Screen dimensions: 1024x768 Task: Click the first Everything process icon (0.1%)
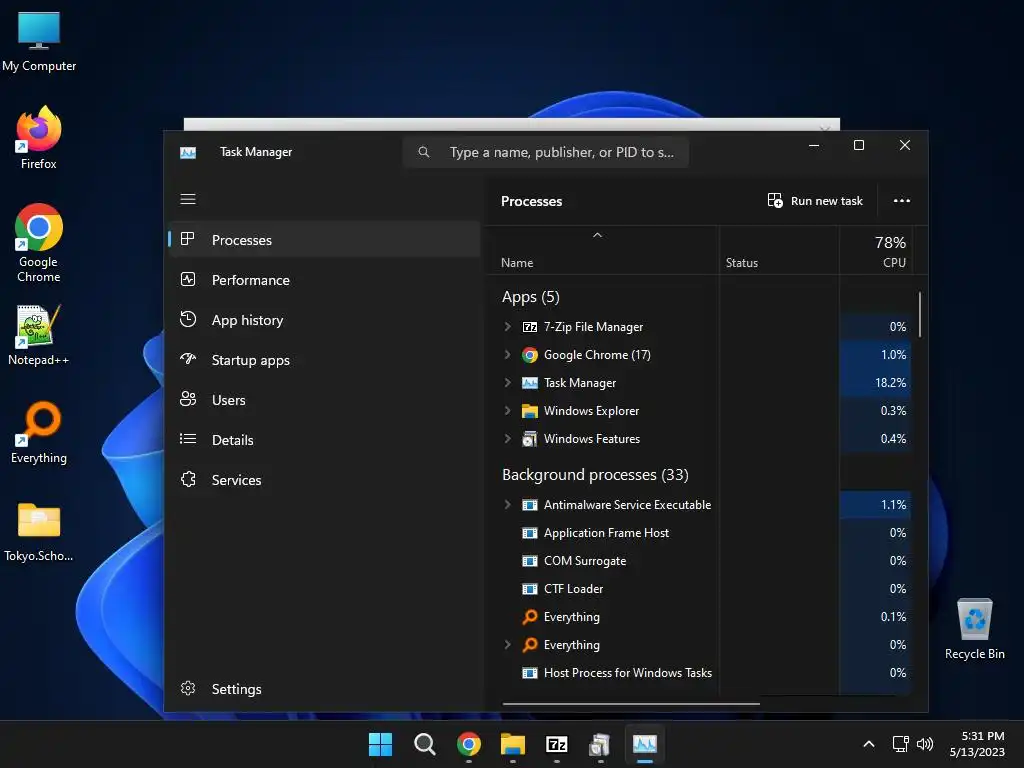pos(530,616)
